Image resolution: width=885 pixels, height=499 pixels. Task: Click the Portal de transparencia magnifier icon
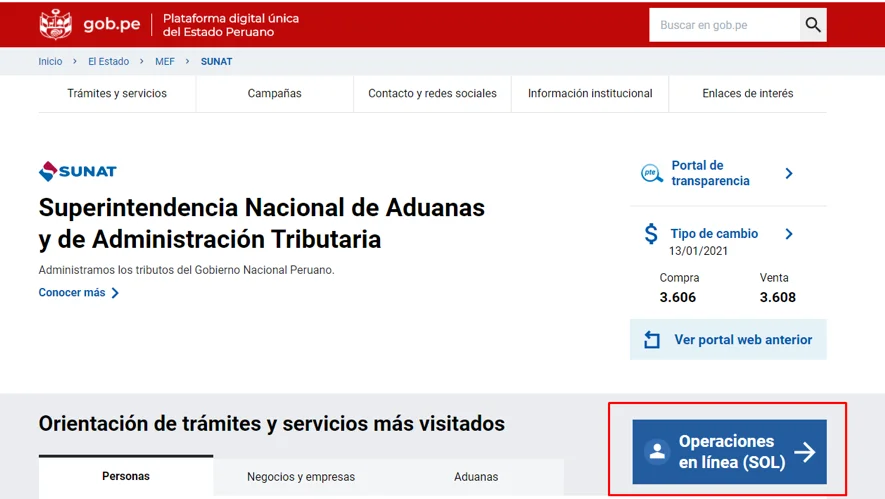click(652, 173)
